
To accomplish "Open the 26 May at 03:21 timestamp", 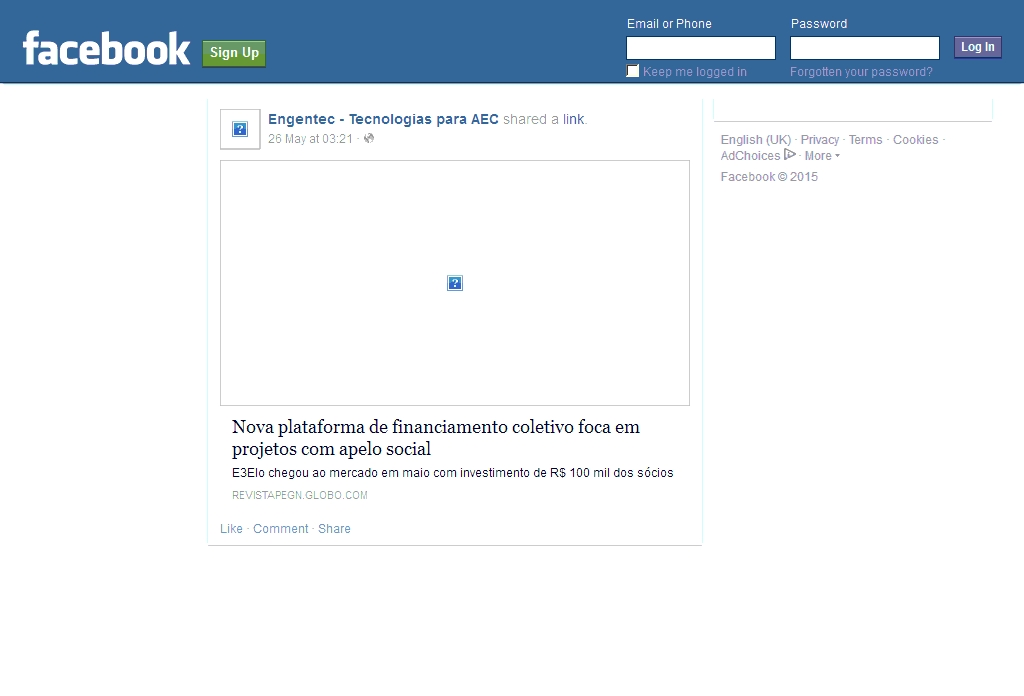I will pos(310,139).
